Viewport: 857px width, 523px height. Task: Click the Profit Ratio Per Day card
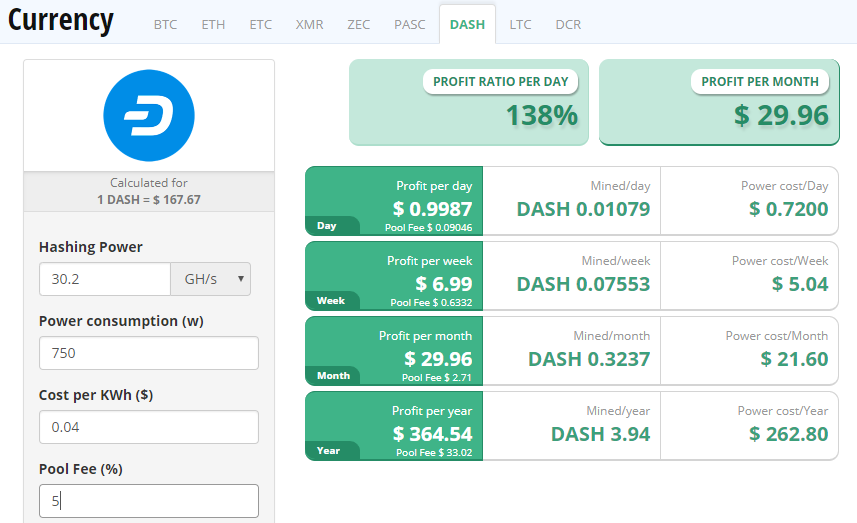(x=469, y=102)
